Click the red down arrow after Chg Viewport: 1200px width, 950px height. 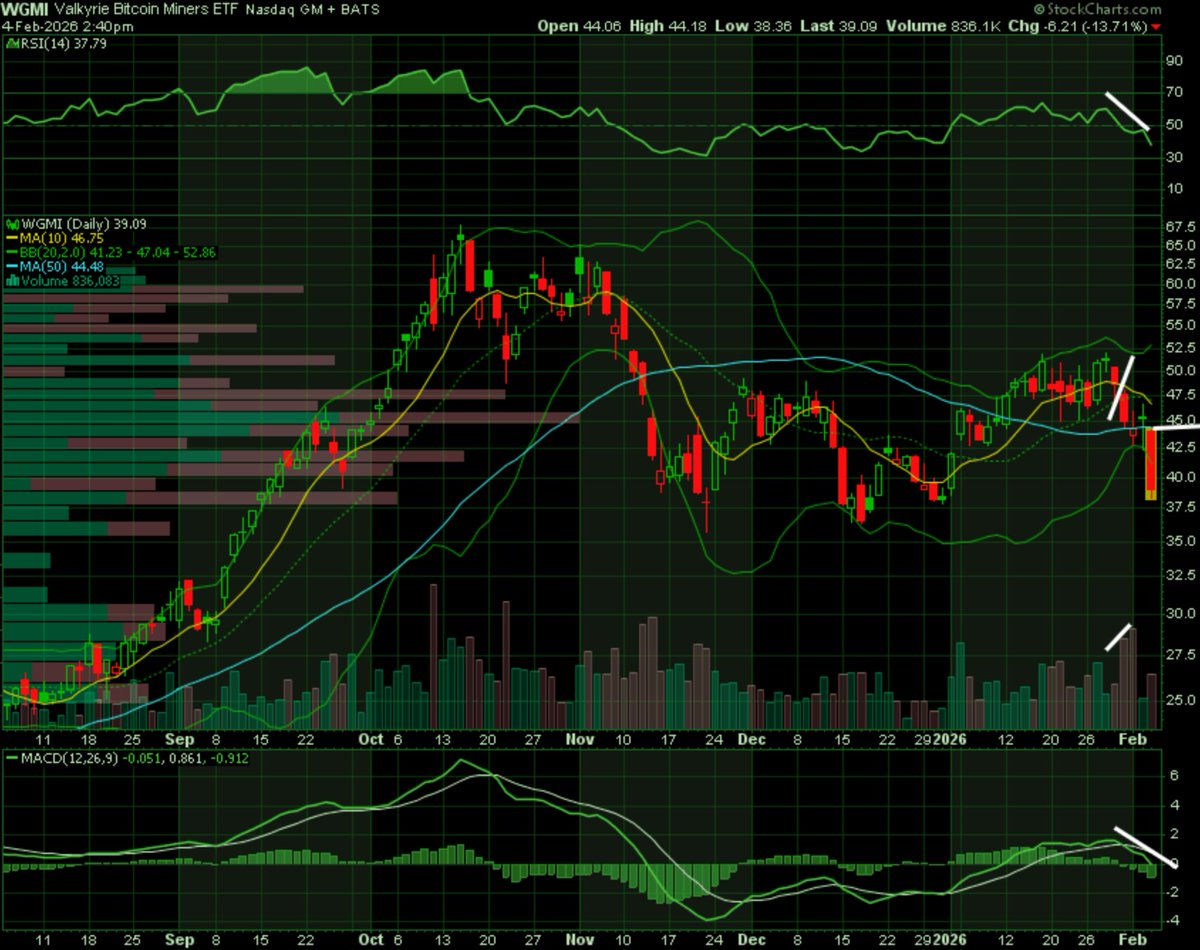(x=1157, y=27)
